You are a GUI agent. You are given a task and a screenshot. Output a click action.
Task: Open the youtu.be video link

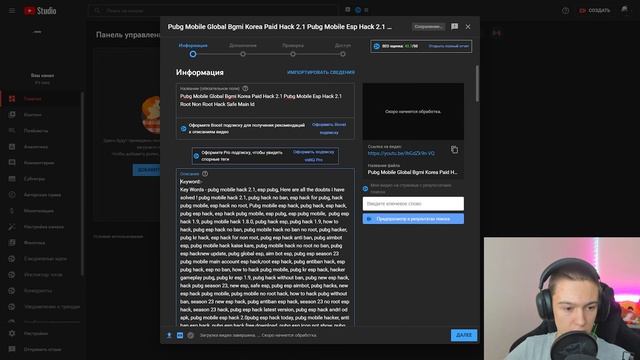point(401,153)
